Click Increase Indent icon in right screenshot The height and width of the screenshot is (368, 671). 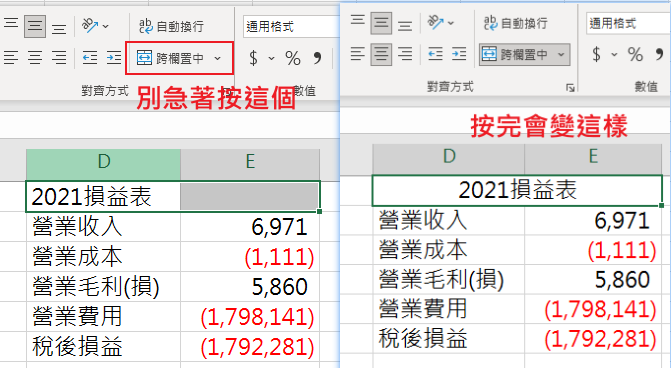coord(459,54)
